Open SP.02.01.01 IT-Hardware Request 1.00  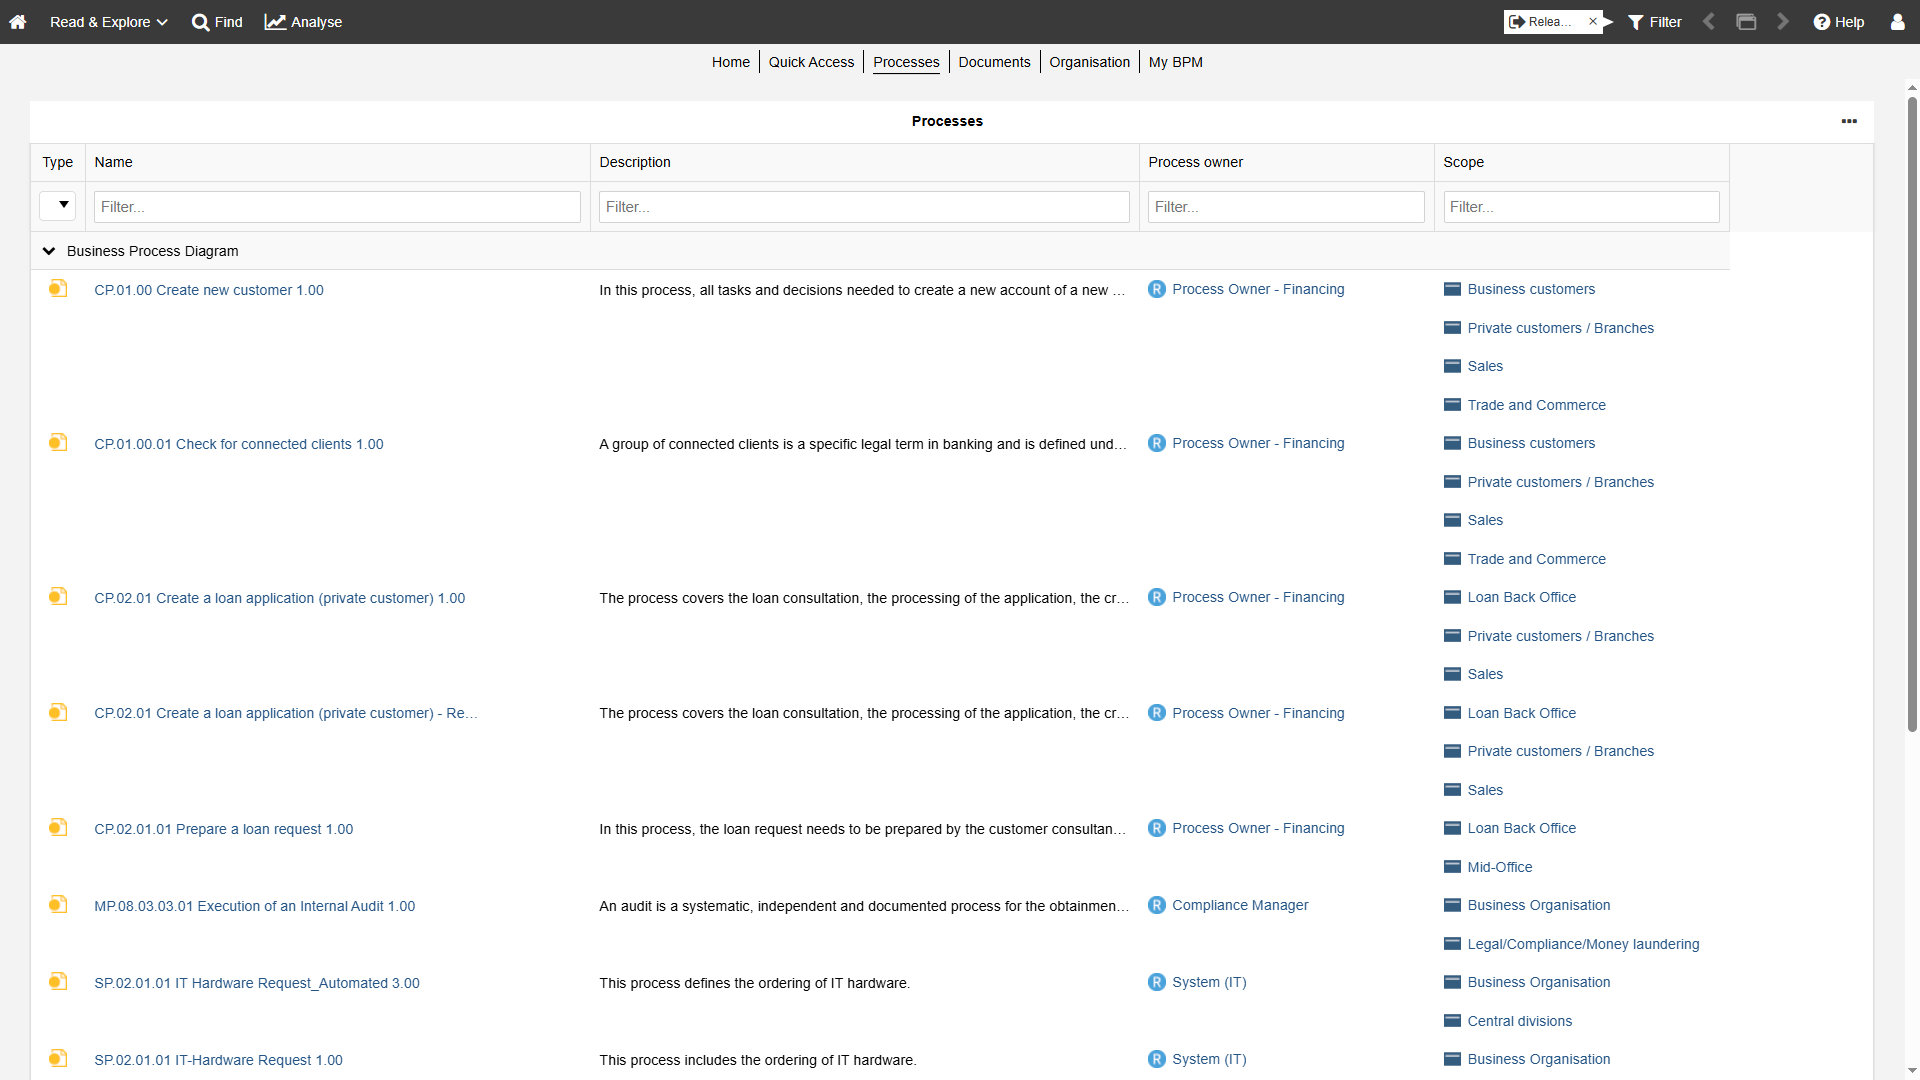pyautogui.click(x=218, y=1060)
